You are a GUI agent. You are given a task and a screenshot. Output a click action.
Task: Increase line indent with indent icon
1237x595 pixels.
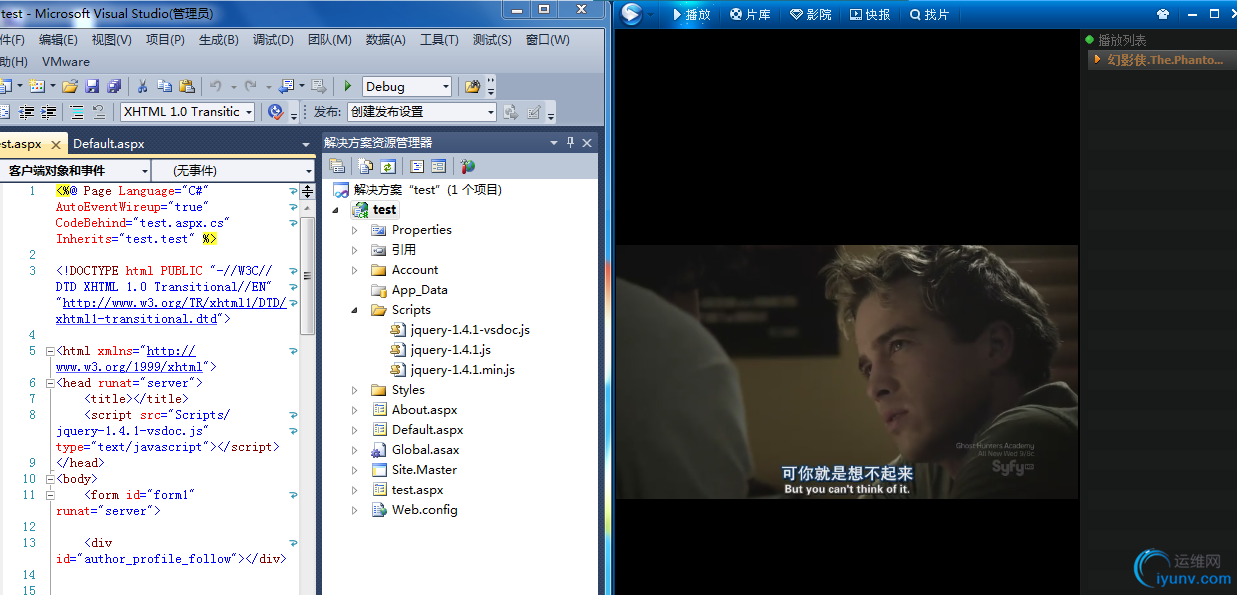pos(49,112)
